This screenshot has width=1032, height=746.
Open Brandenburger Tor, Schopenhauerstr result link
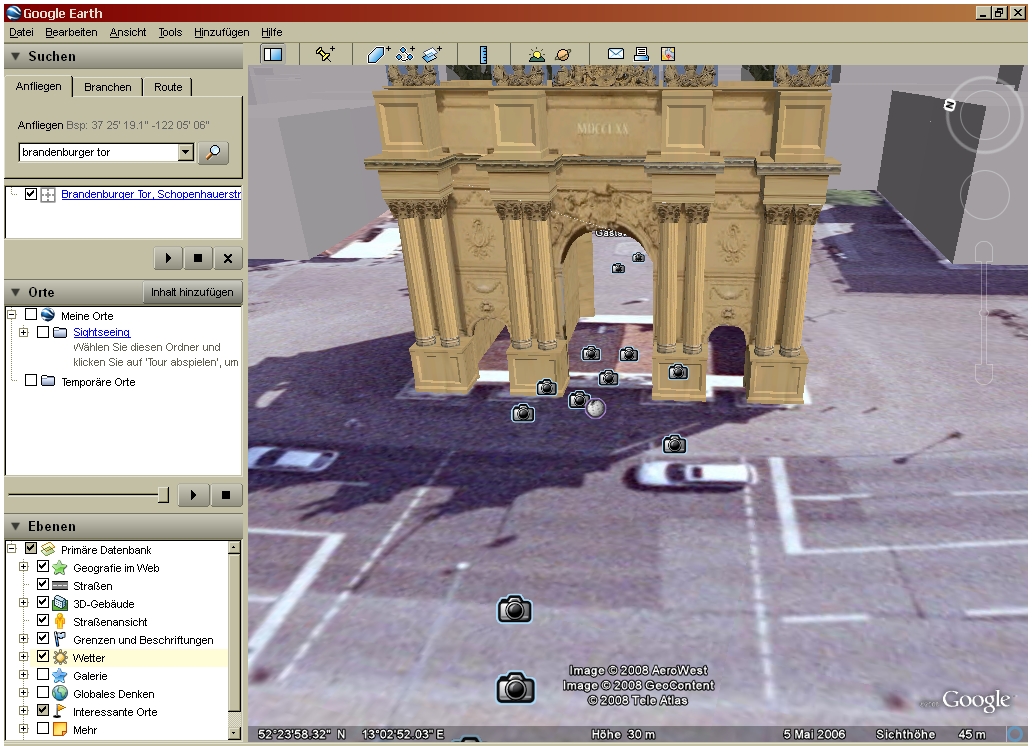pos(151,194)
